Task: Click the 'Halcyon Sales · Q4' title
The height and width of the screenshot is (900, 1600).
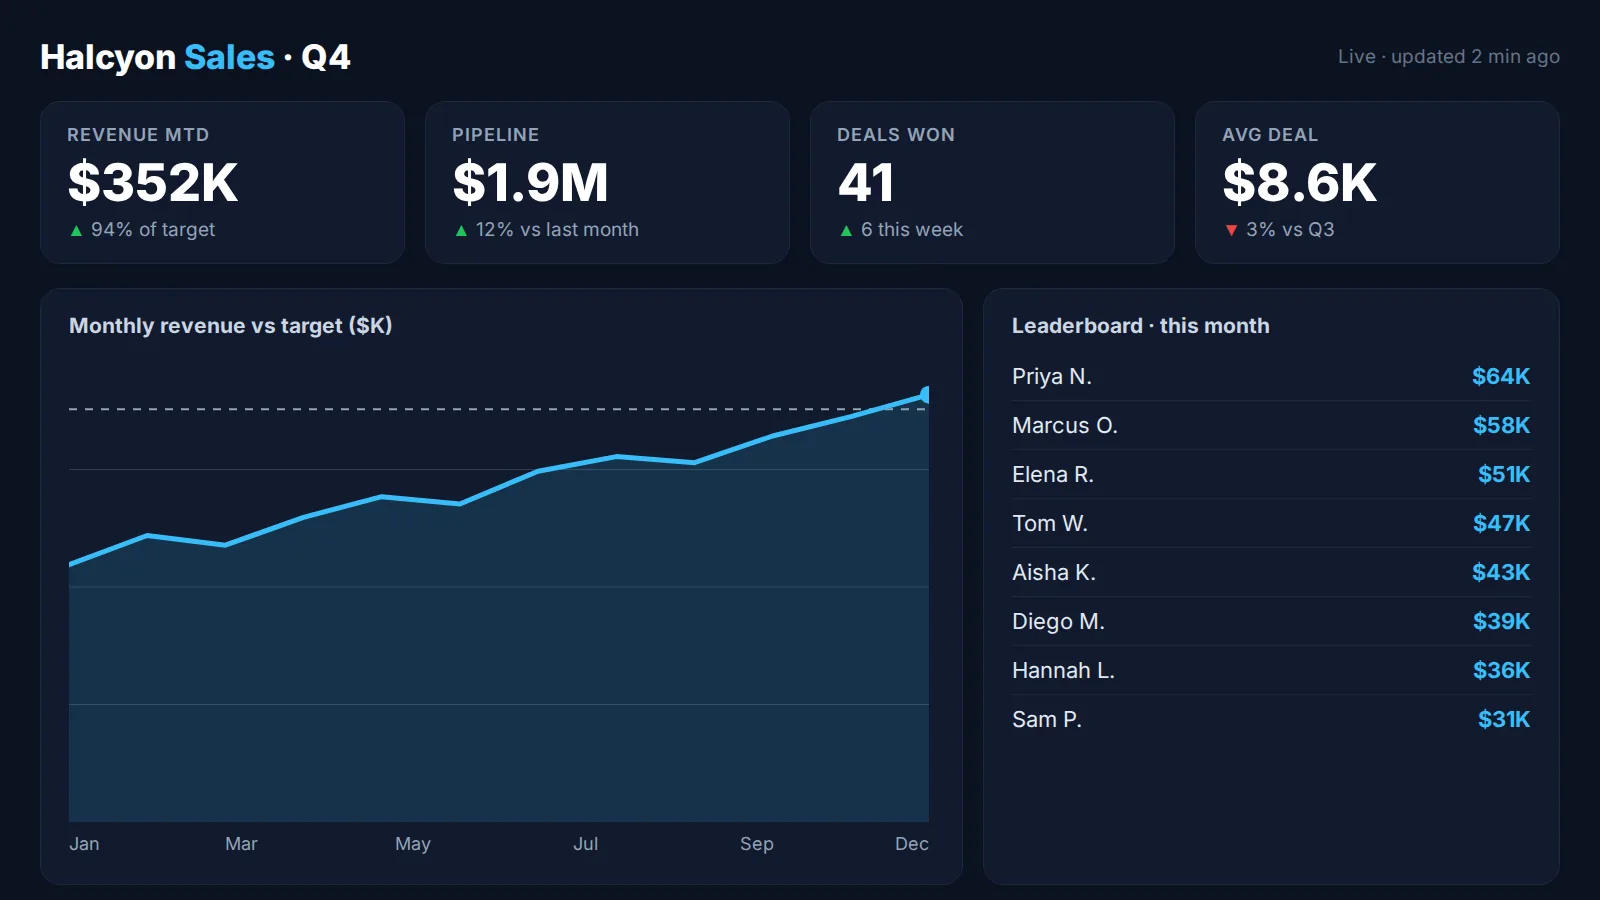Action: (195, 57)
